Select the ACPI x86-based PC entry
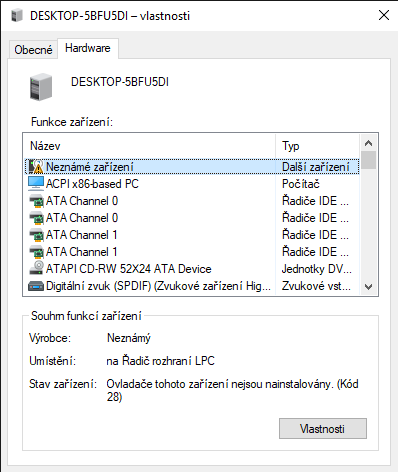This screenshot has height=472, width=398. point(92,184)
